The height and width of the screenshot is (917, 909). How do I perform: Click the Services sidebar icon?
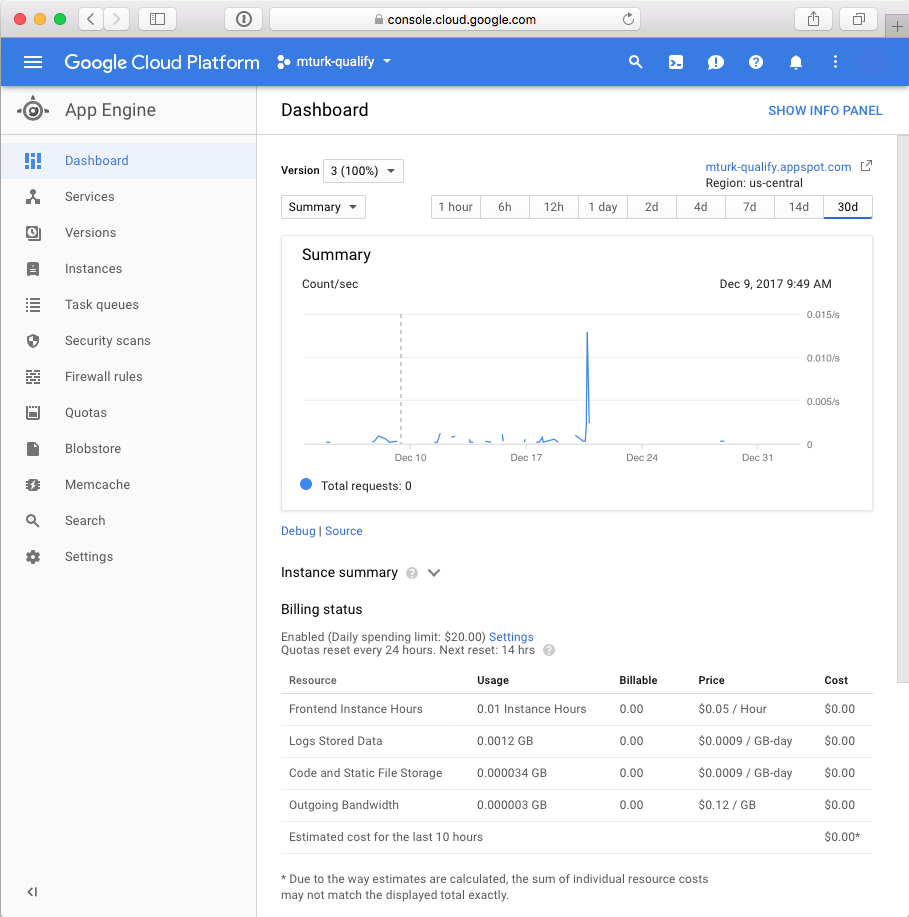click(x=33, y=196)
